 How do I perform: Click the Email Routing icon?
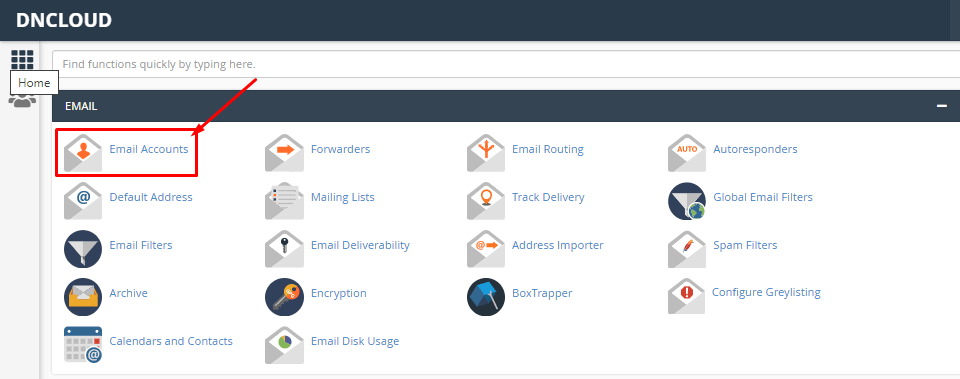[x=486, y=153]
